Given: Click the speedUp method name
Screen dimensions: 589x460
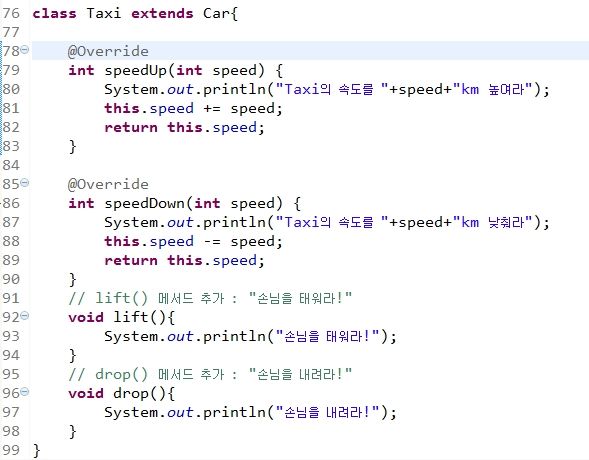Looking at the screenshot, I should [x=136, y=71].
